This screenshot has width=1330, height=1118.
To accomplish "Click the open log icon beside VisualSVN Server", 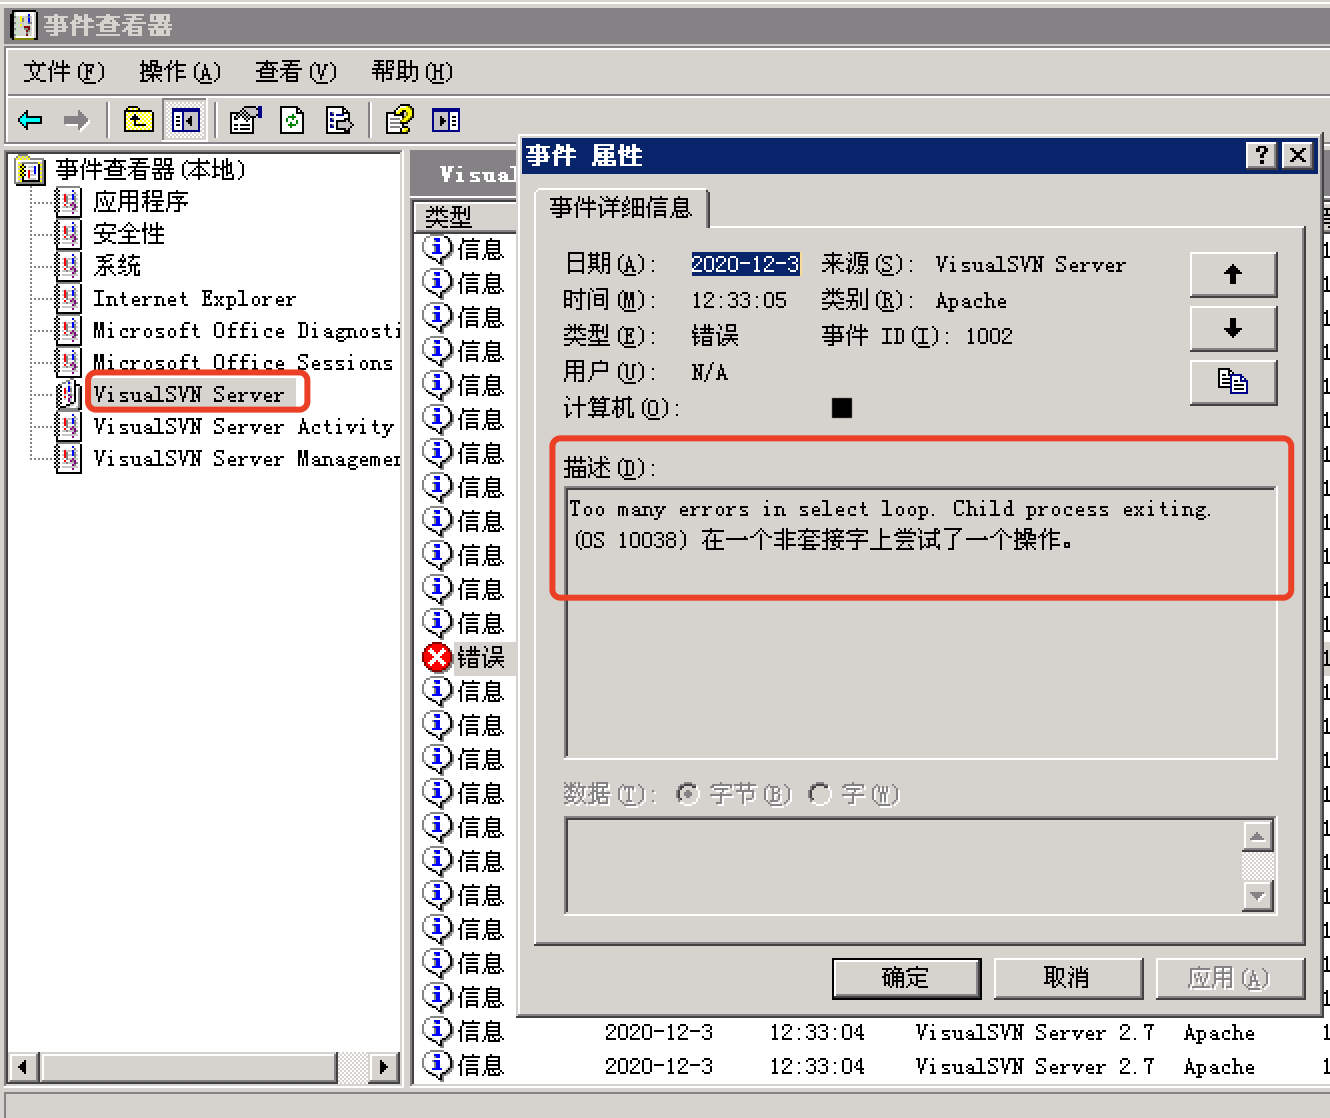I will click(69, 395).
